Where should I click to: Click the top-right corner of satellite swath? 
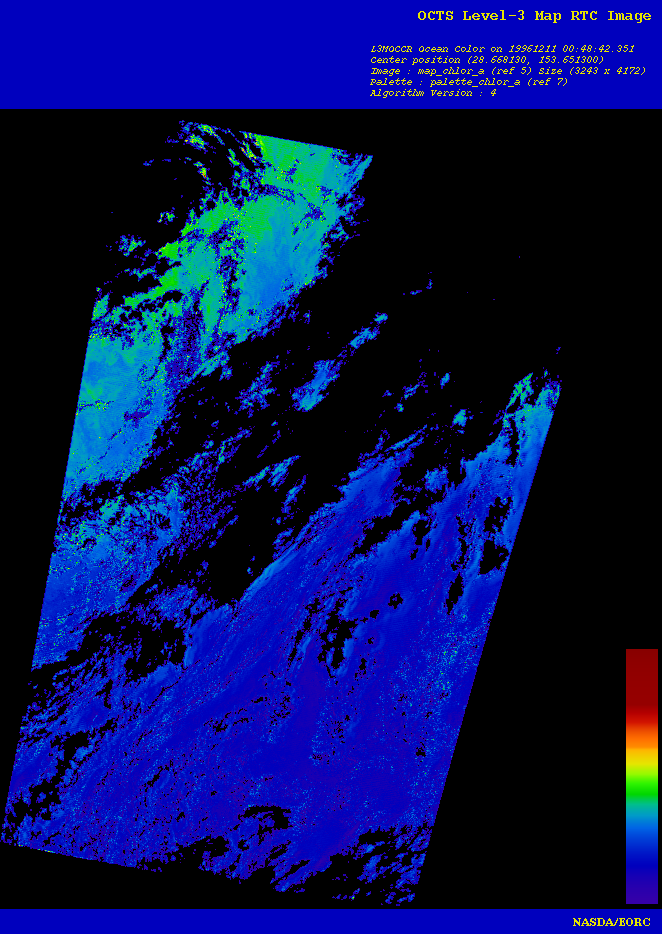coord(369,159)
